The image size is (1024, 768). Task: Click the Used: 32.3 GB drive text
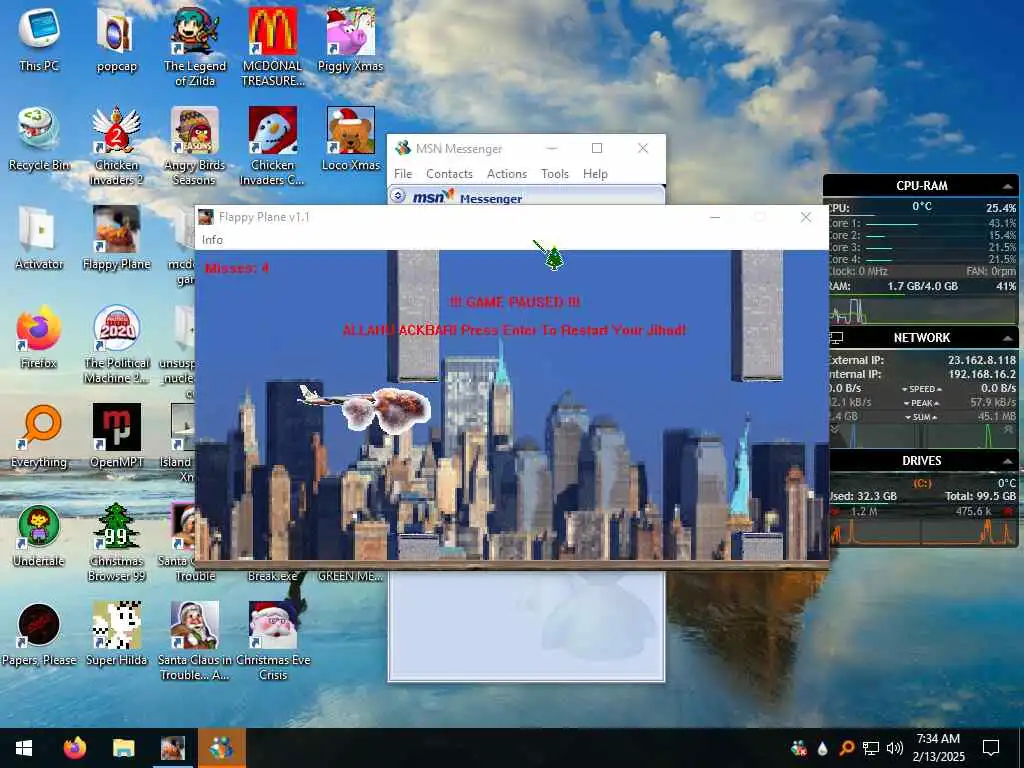point(863,496)
